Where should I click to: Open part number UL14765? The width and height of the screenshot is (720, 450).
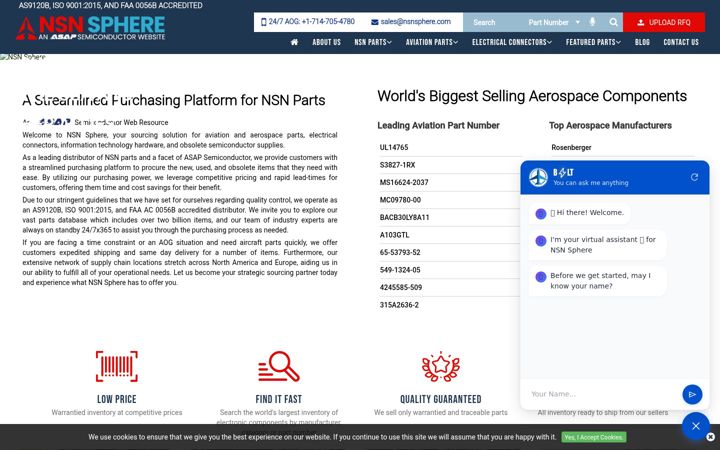pos(394,147)
